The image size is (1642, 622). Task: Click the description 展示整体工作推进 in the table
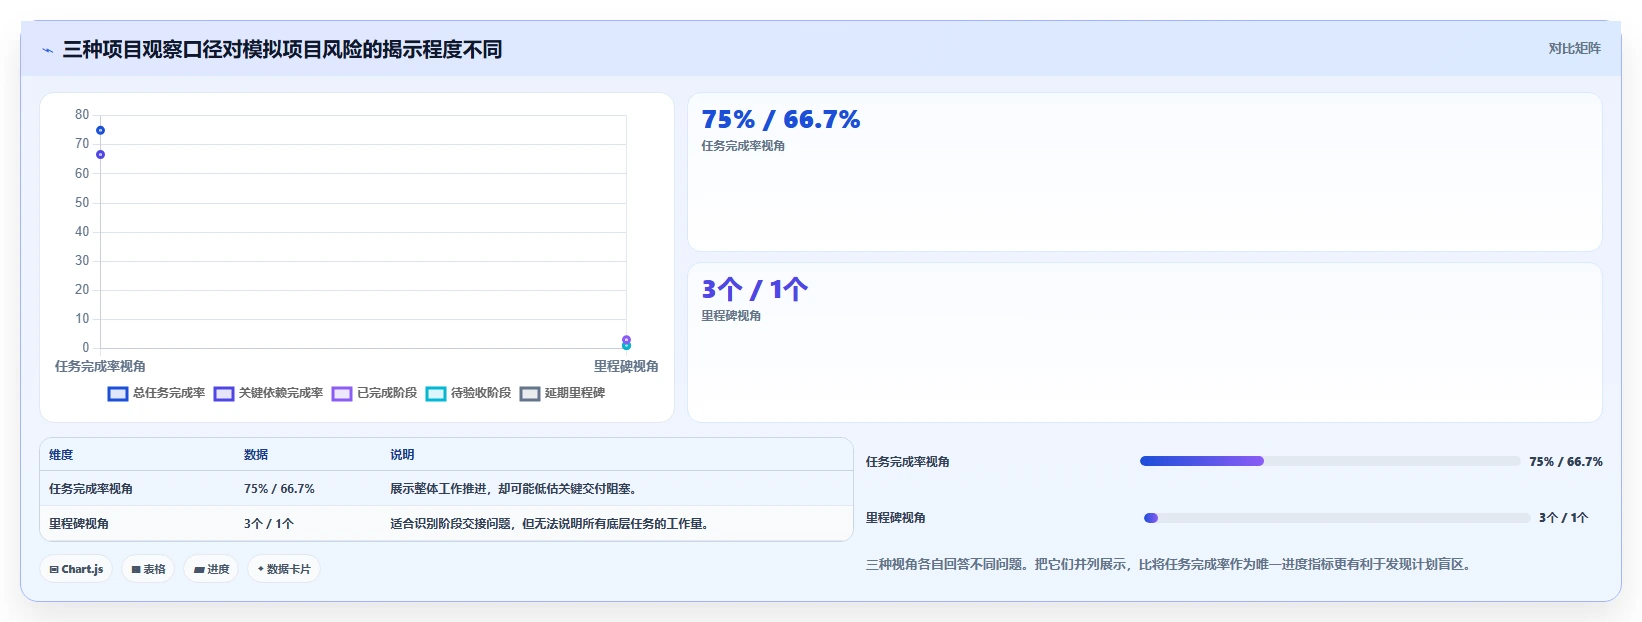[513, 488]
